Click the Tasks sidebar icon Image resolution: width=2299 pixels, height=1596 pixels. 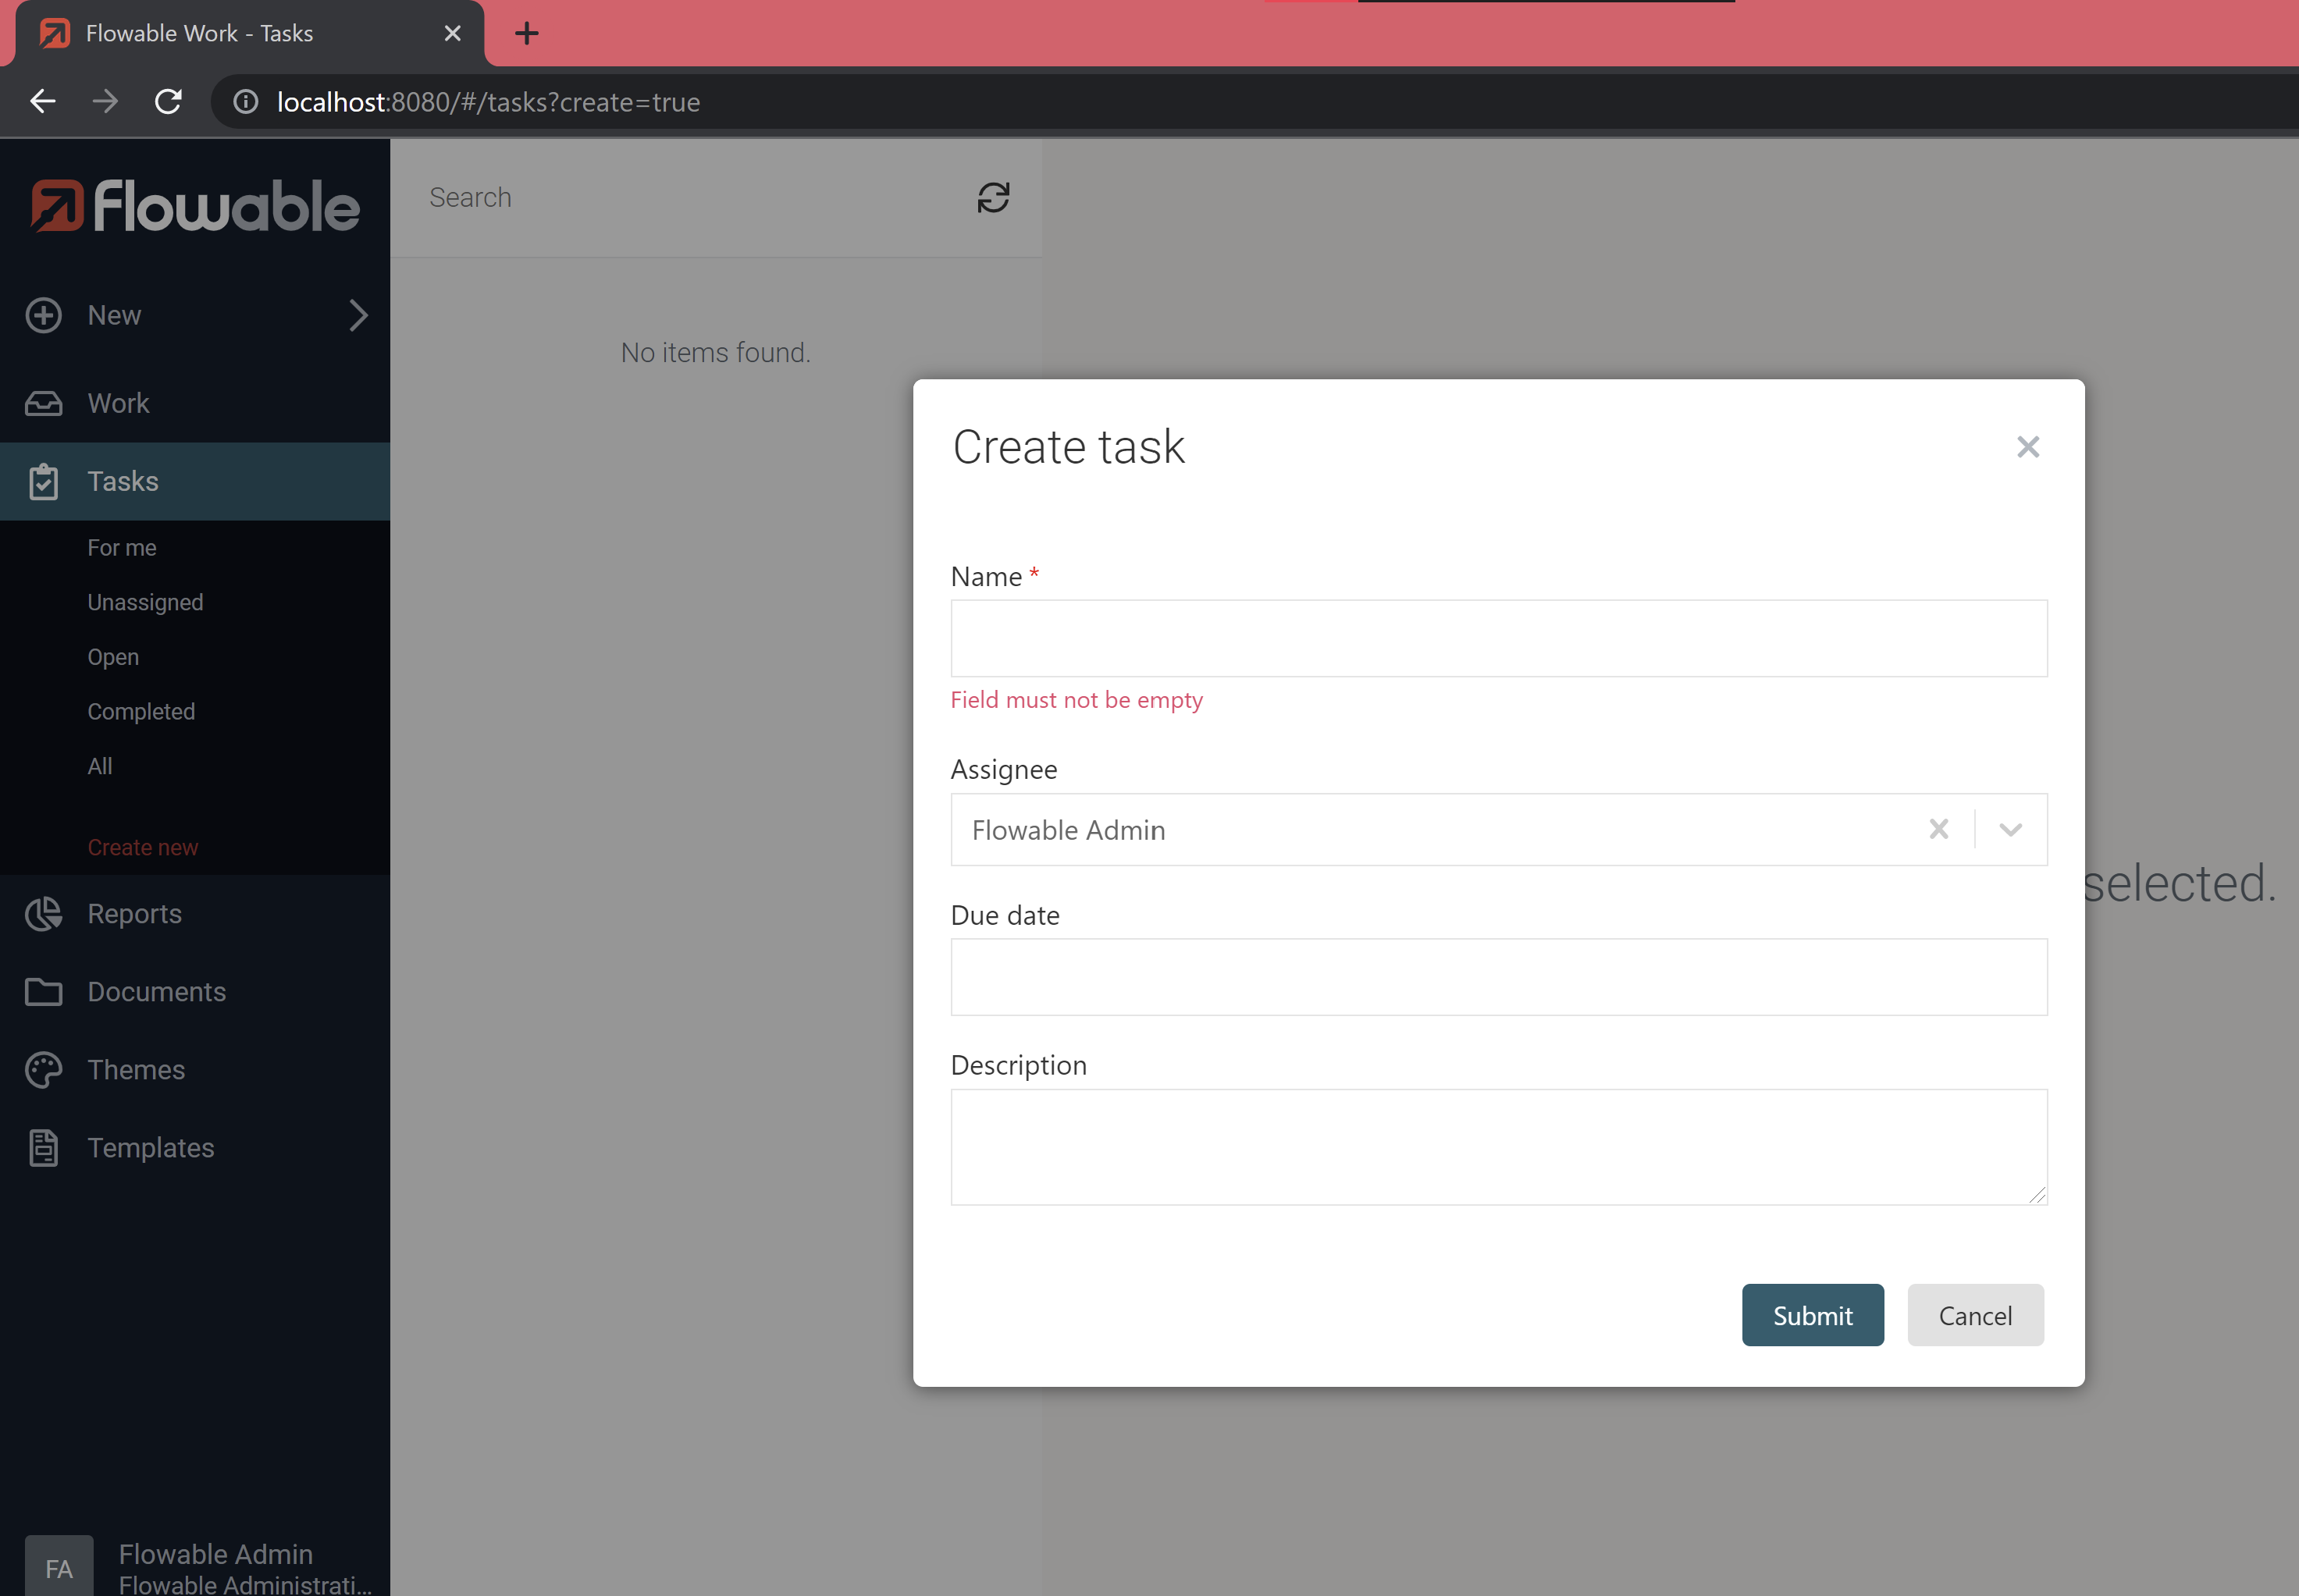[x=45, y=480]
